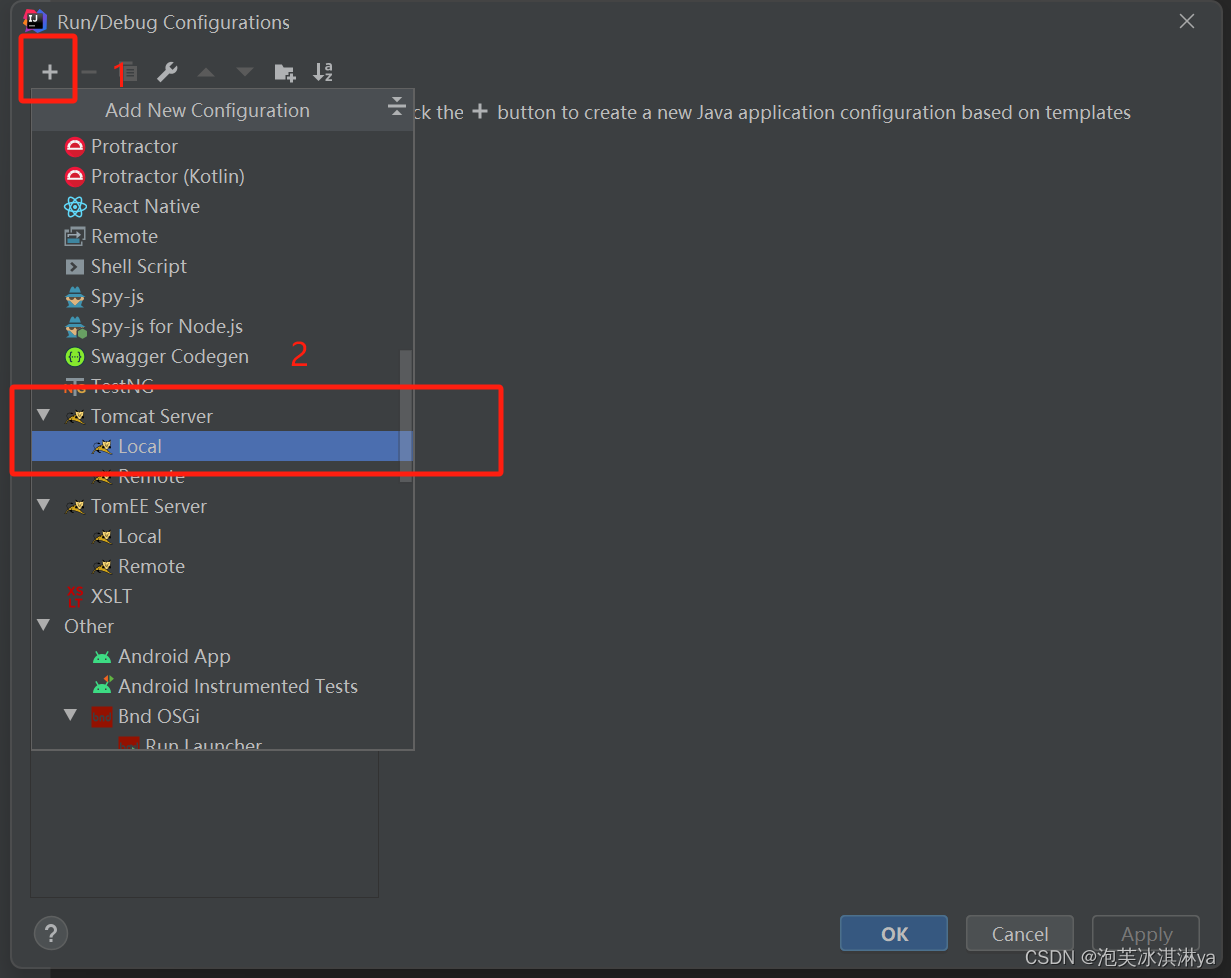Viewport: 1231px width, 978px height.
Task: Click the 'Spy-js for Node.js' entry text
Action: click(x=167, y=326)
